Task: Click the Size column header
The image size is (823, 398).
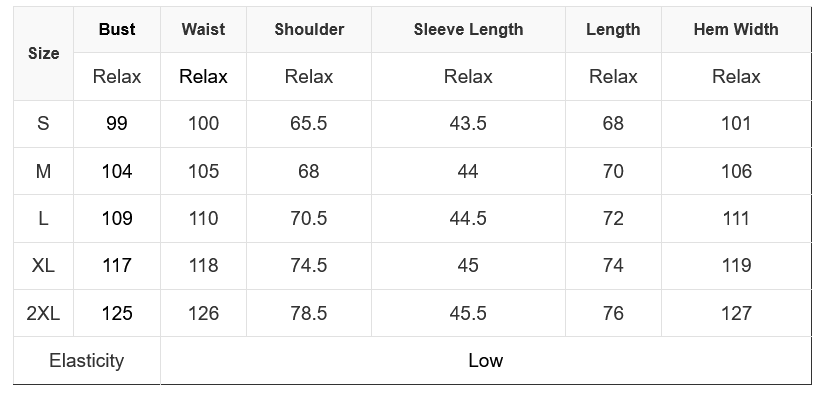Action: 43,53
